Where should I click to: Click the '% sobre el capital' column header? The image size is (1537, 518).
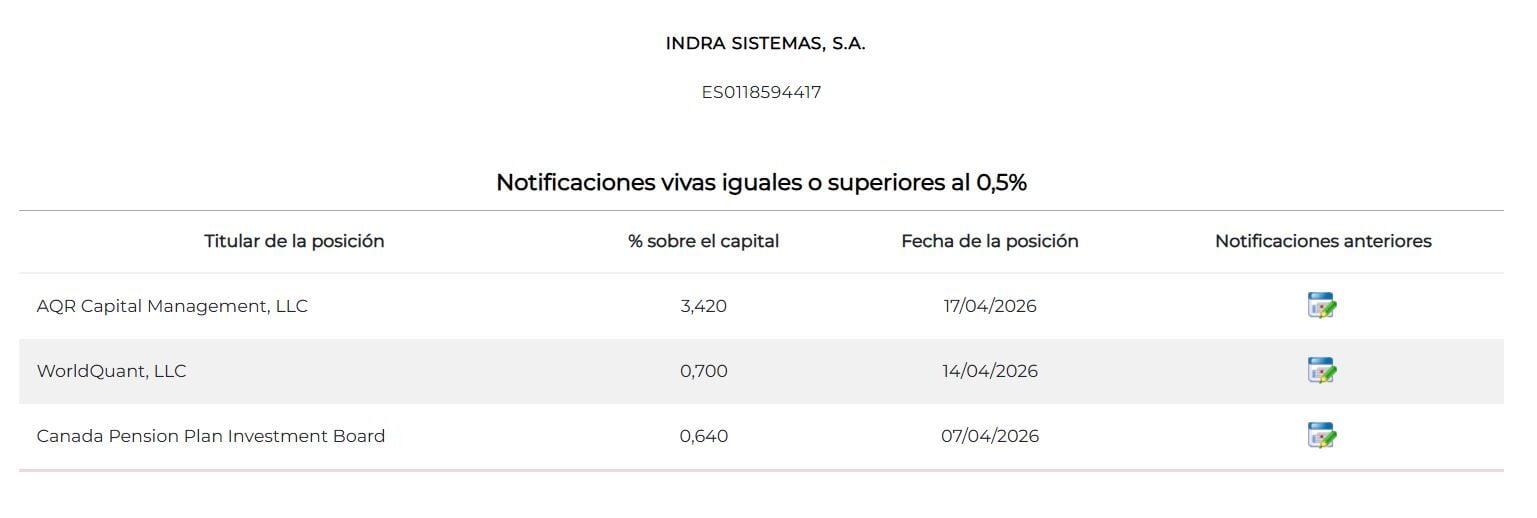703,241
